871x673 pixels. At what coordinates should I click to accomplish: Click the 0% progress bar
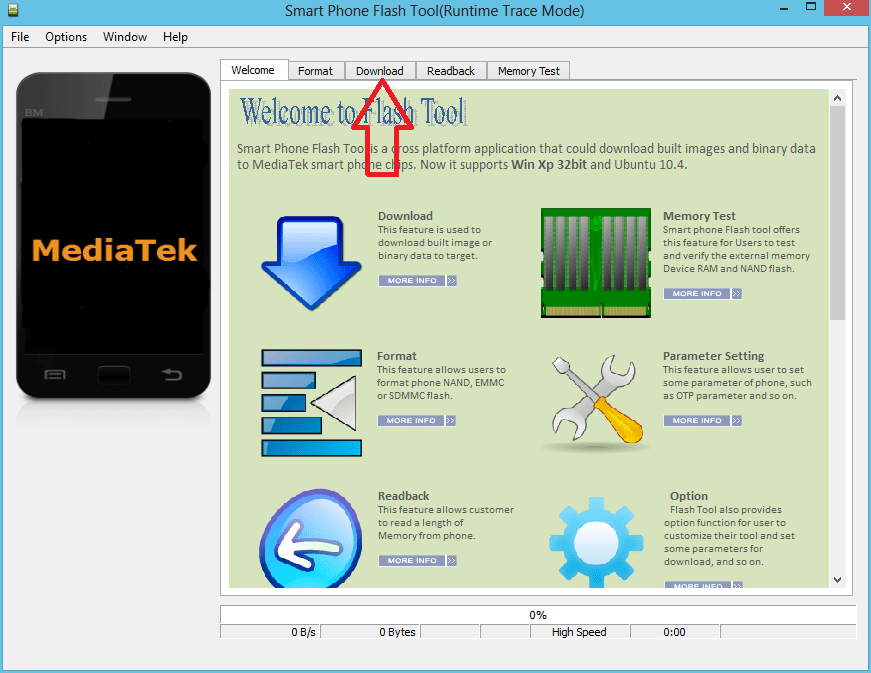538,615
